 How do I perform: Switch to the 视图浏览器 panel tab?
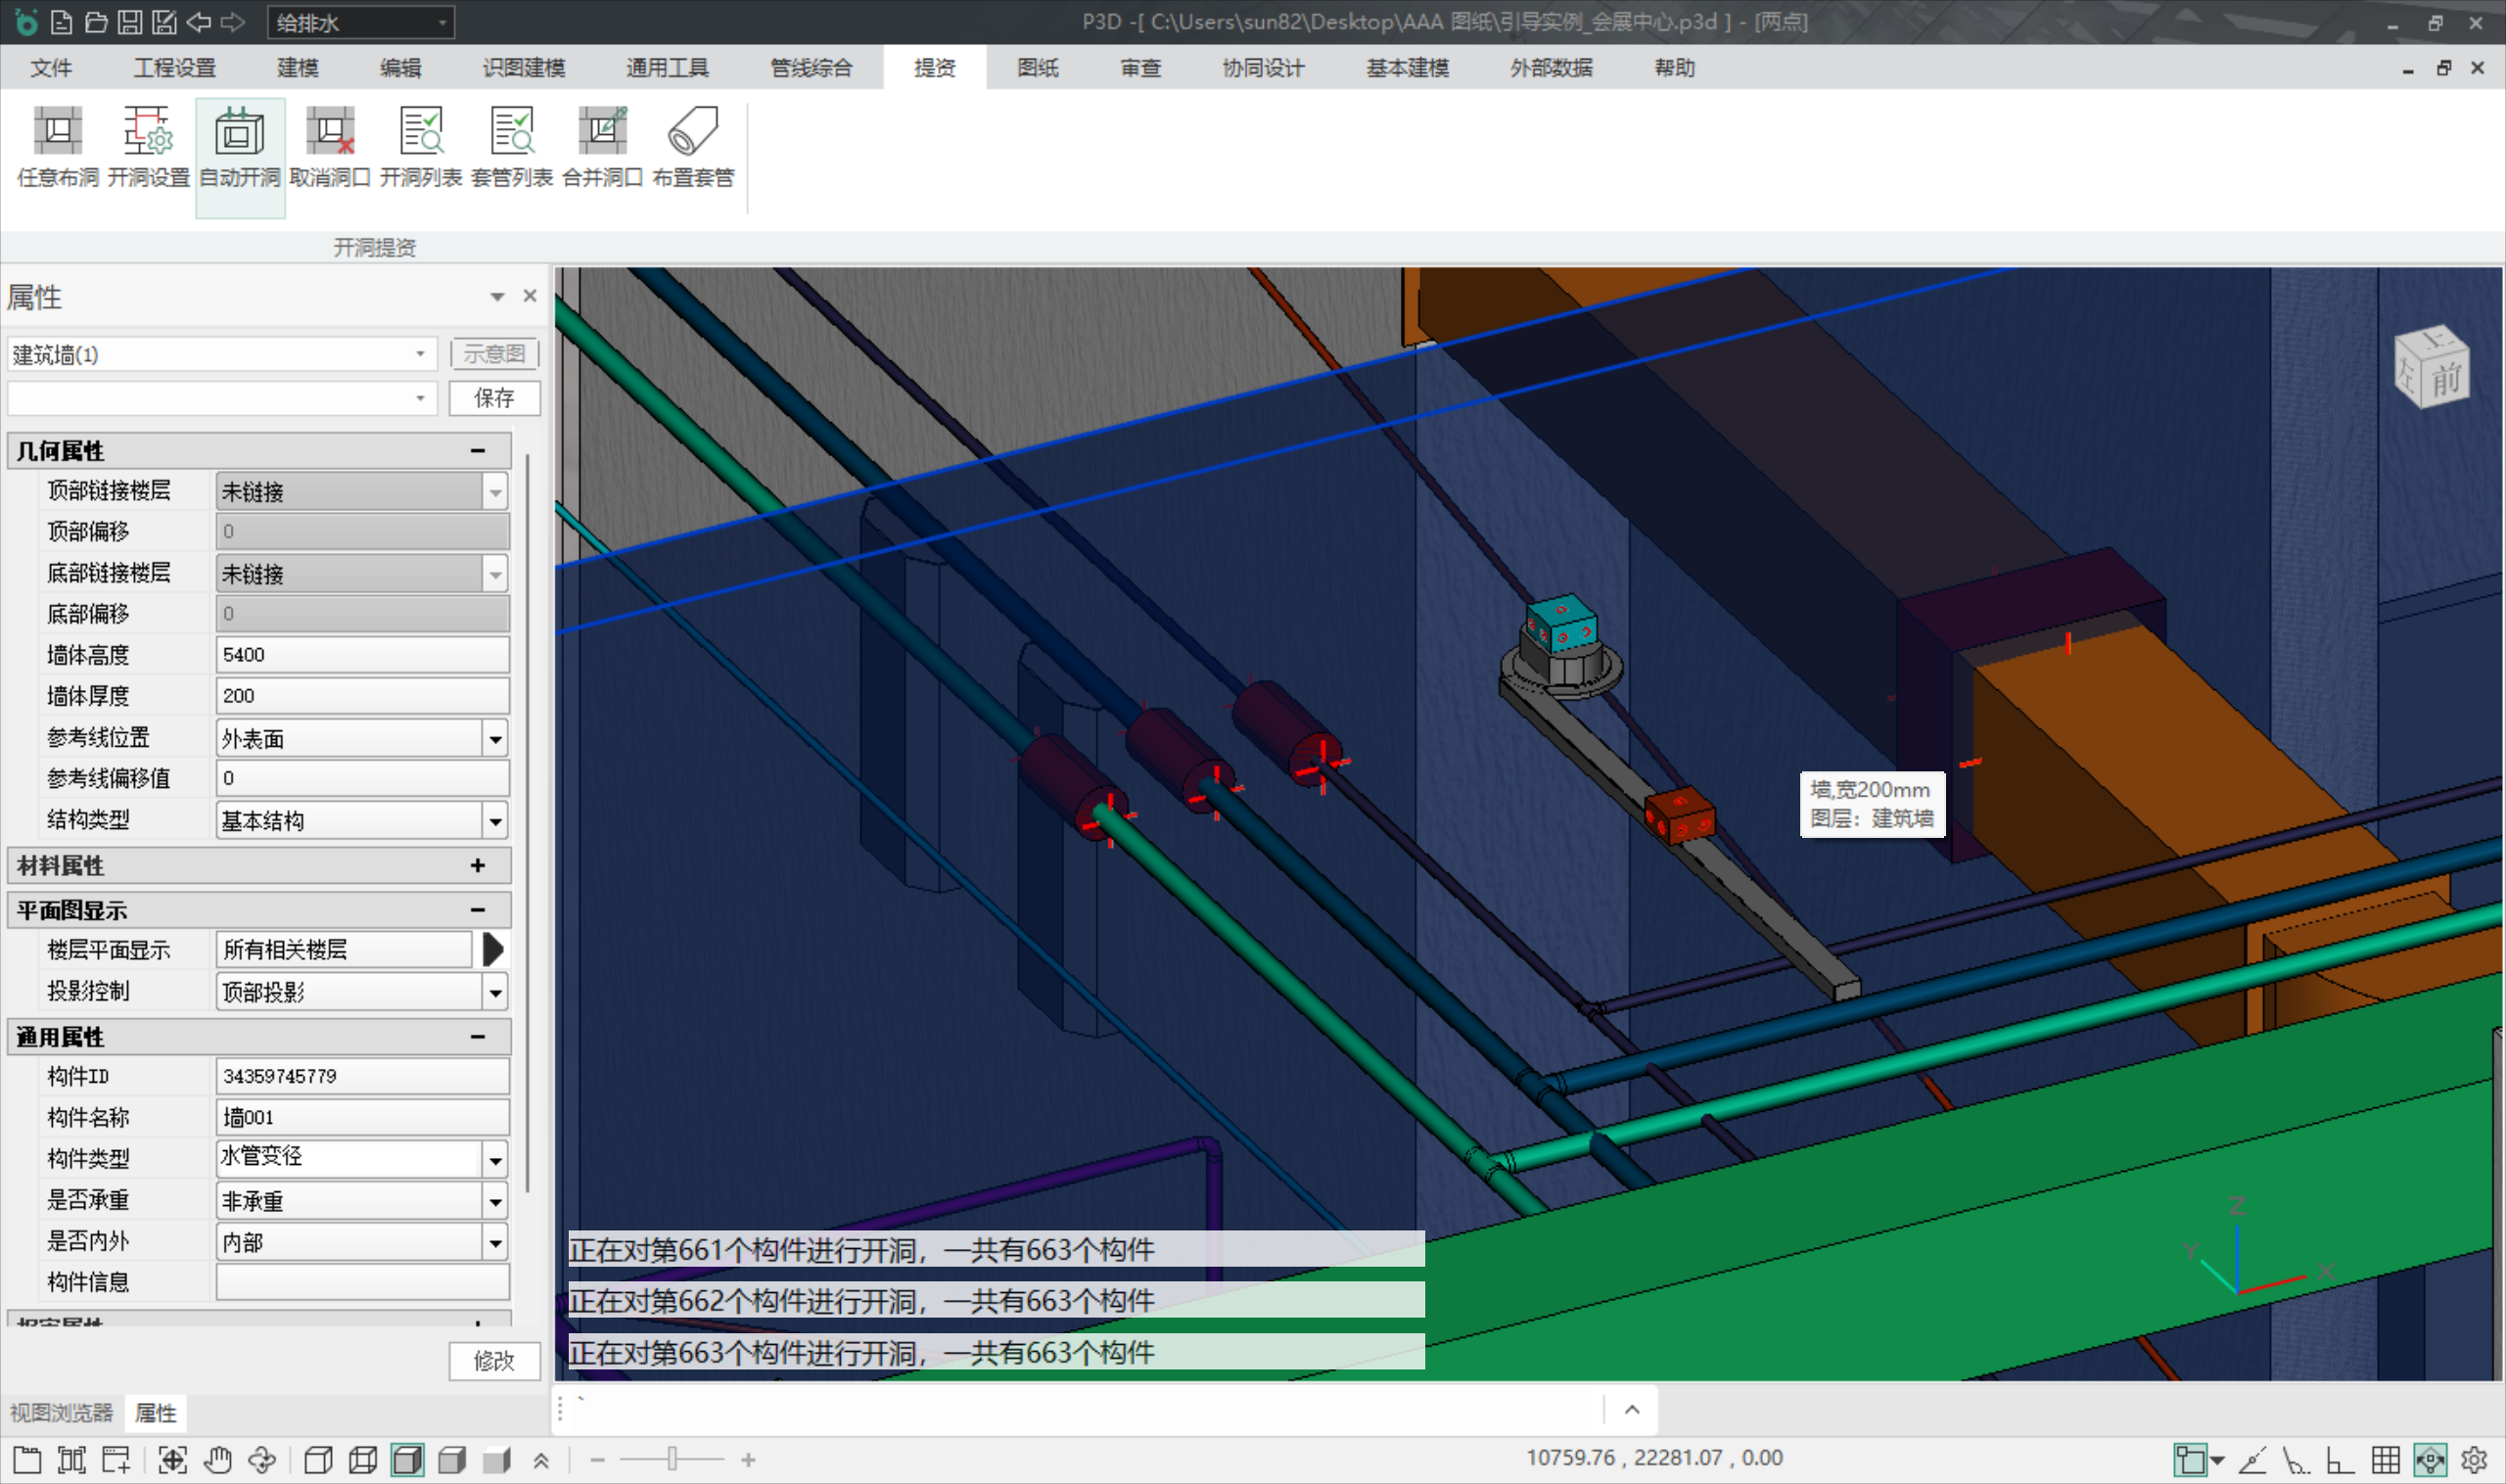[x=62, y=1412]
